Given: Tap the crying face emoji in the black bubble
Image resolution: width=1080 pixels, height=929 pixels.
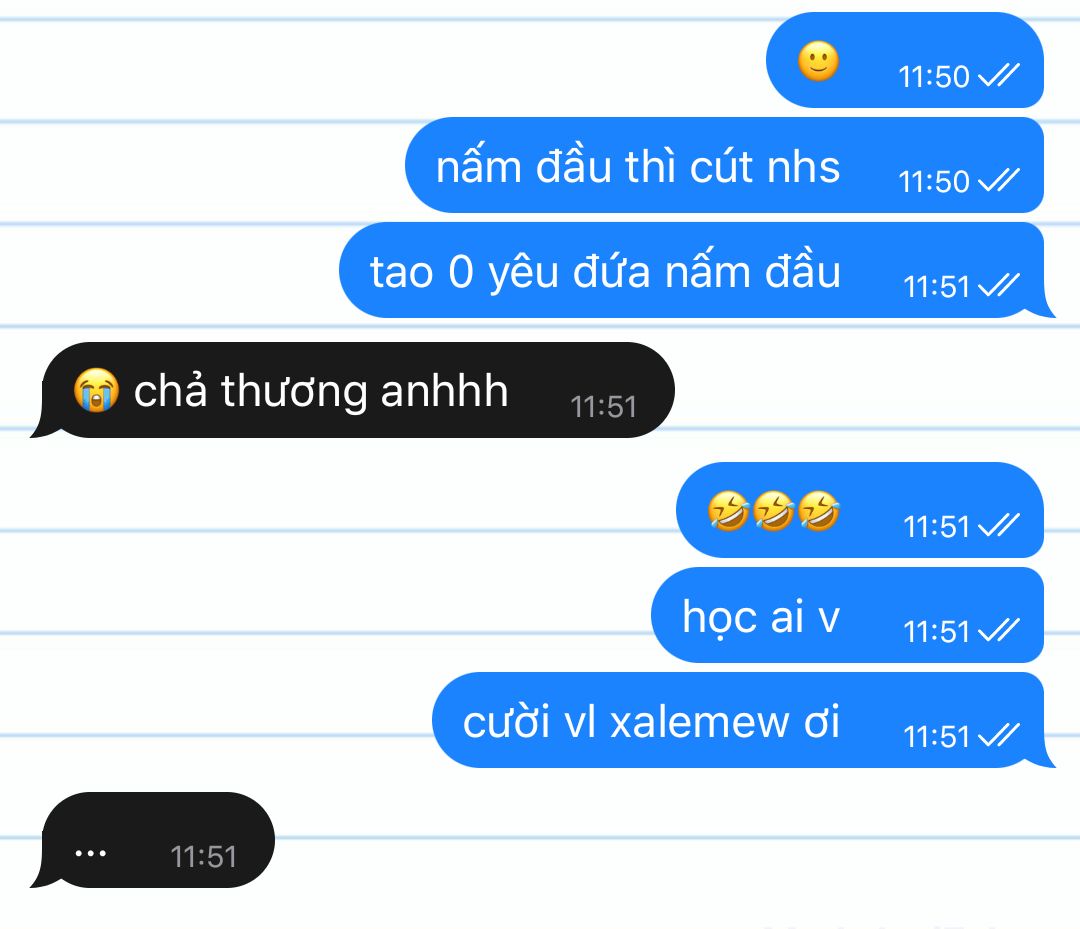Looking at the screenshot, I should 96,390.
